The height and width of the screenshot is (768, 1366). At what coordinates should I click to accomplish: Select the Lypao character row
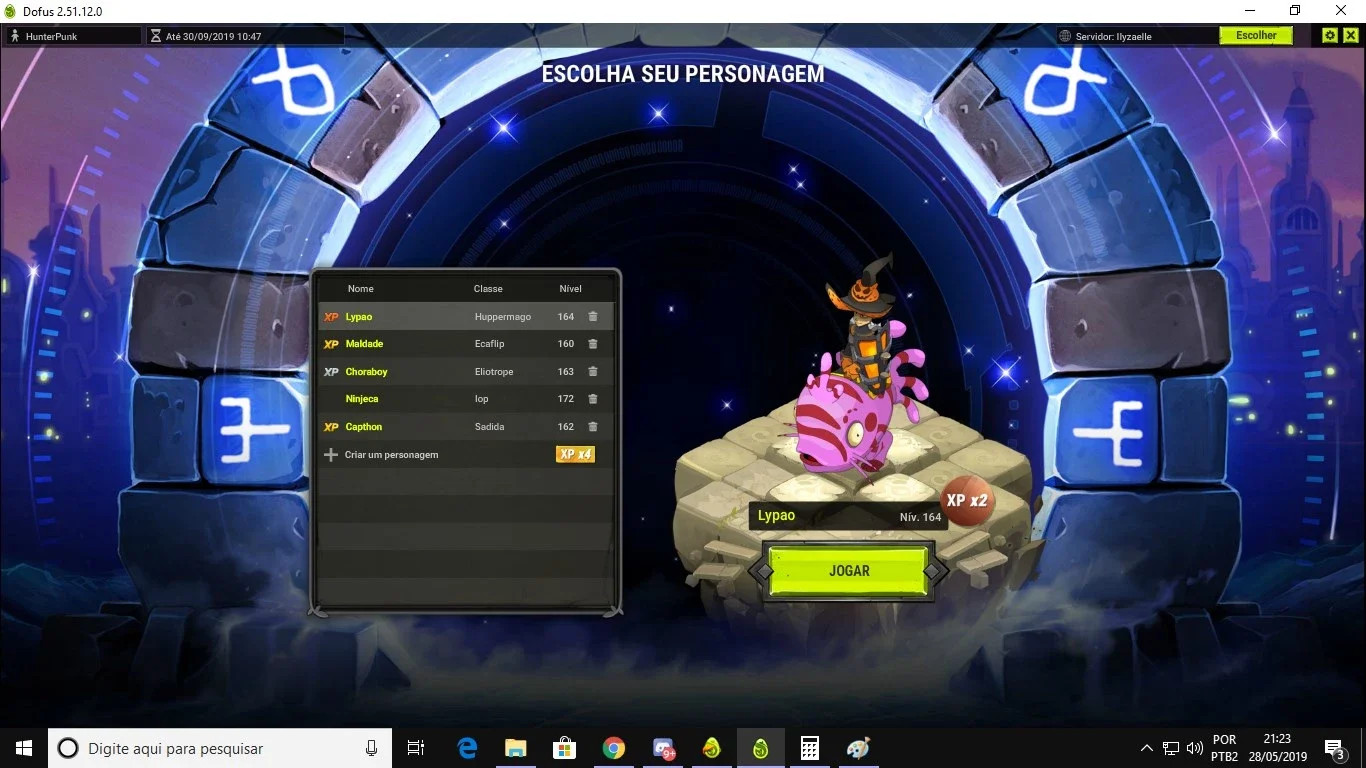click(x=466, y=317)
